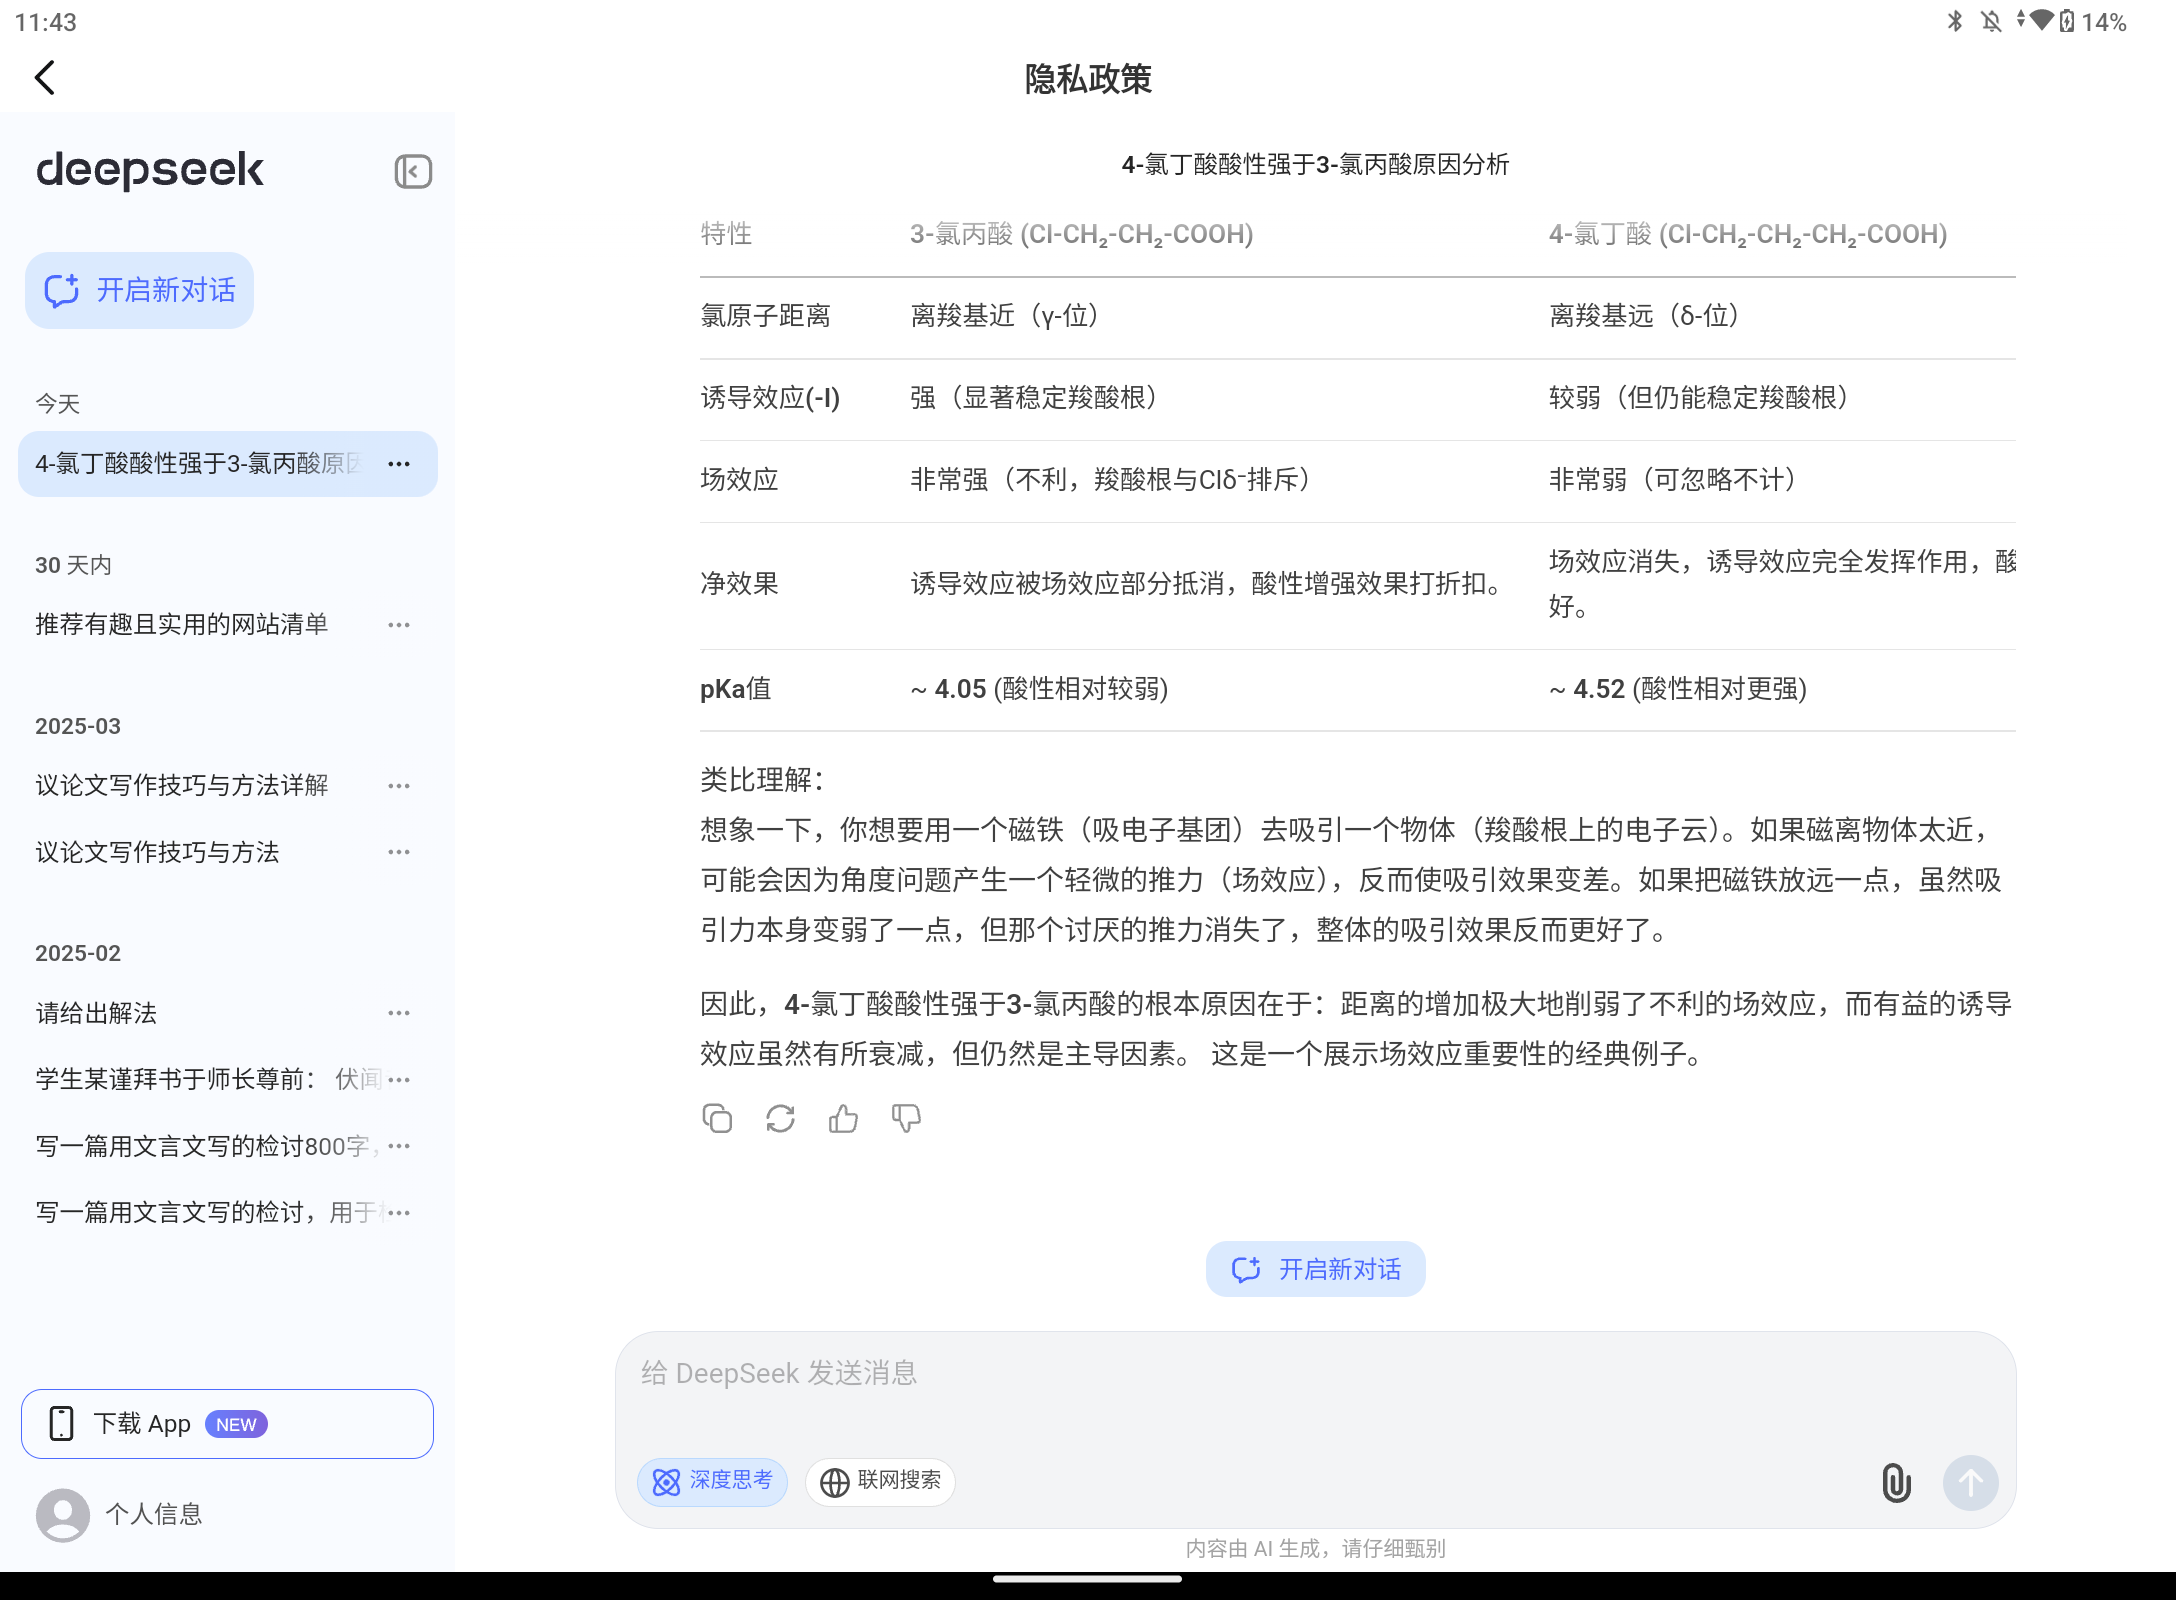The width and height of the screenshot is (2176, 1600).
Task: Start new chat from sidebar button
Action: (x=139, y=290)
